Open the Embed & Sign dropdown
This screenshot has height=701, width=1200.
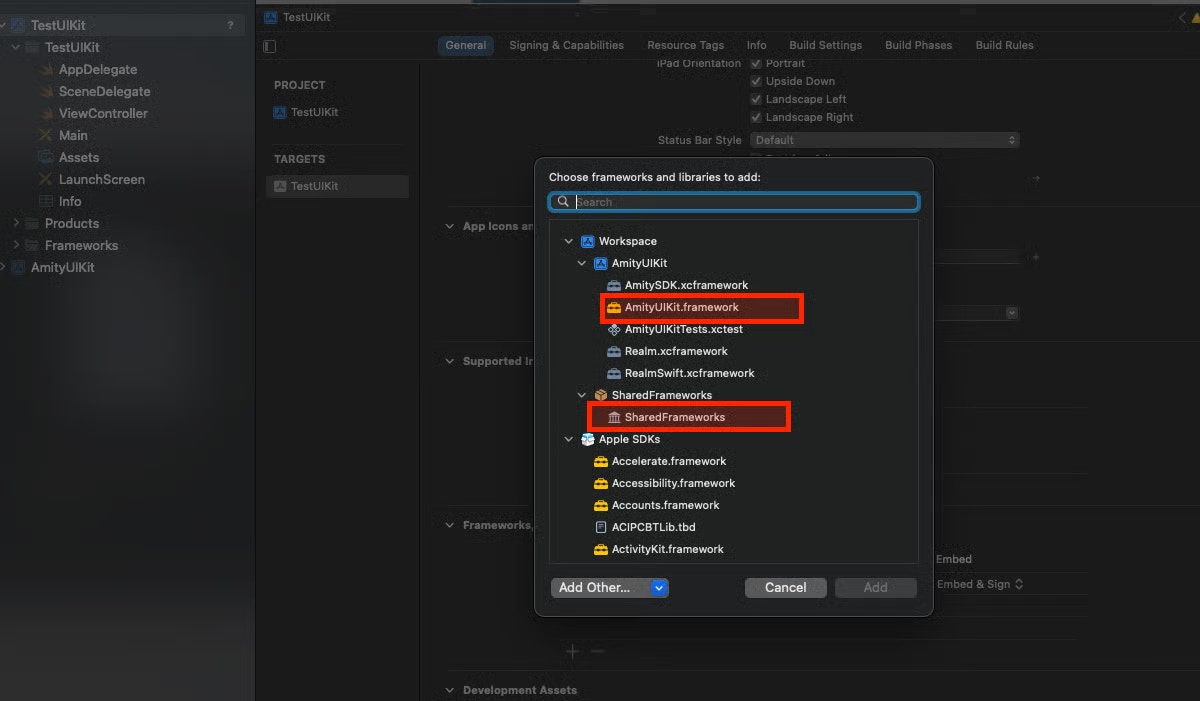tap(981, 584)
